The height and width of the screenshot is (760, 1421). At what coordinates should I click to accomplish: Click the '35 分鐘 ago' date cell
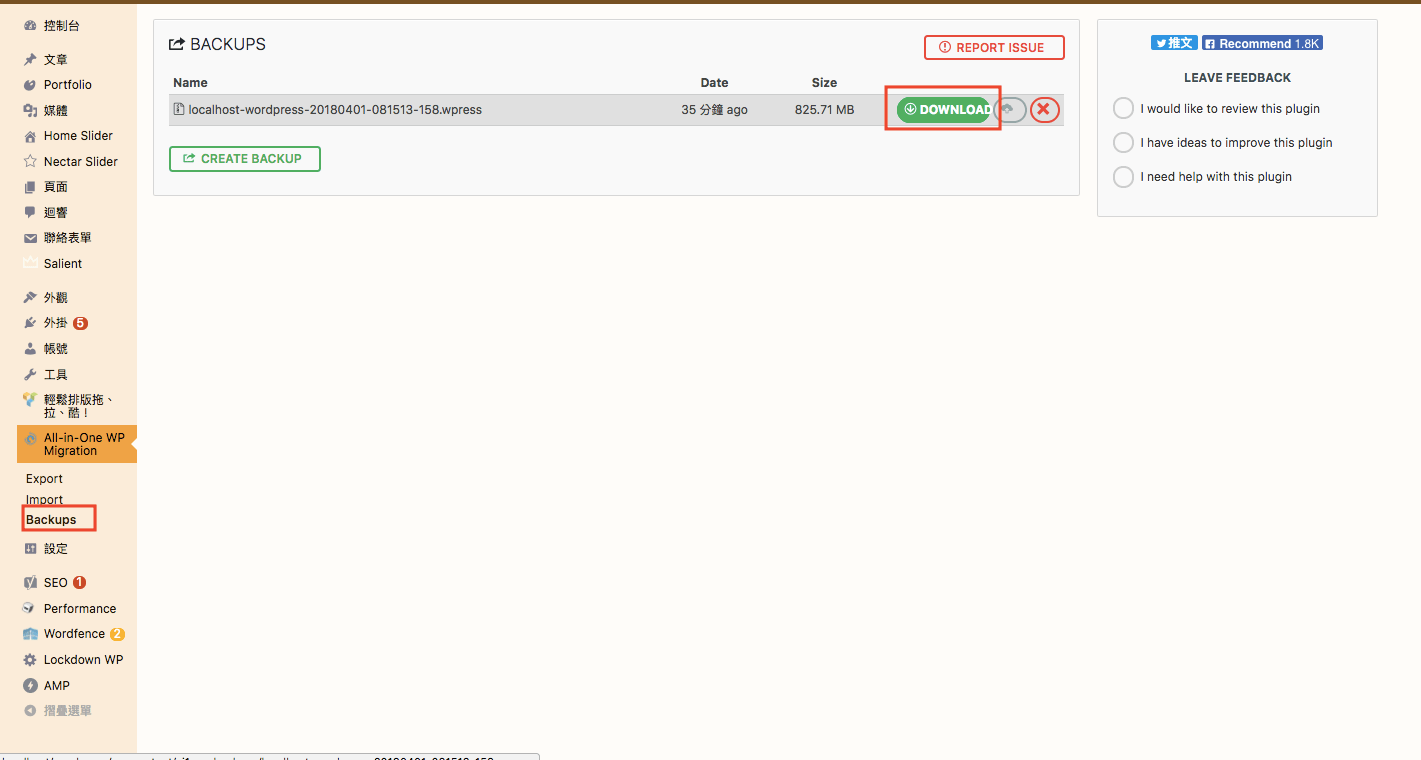click(x=714, y=110)
